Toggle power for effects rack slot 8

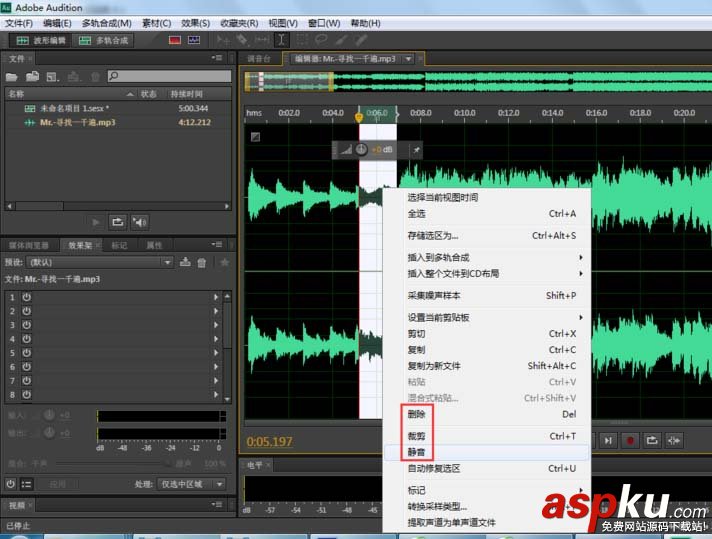tap(27, 395)
